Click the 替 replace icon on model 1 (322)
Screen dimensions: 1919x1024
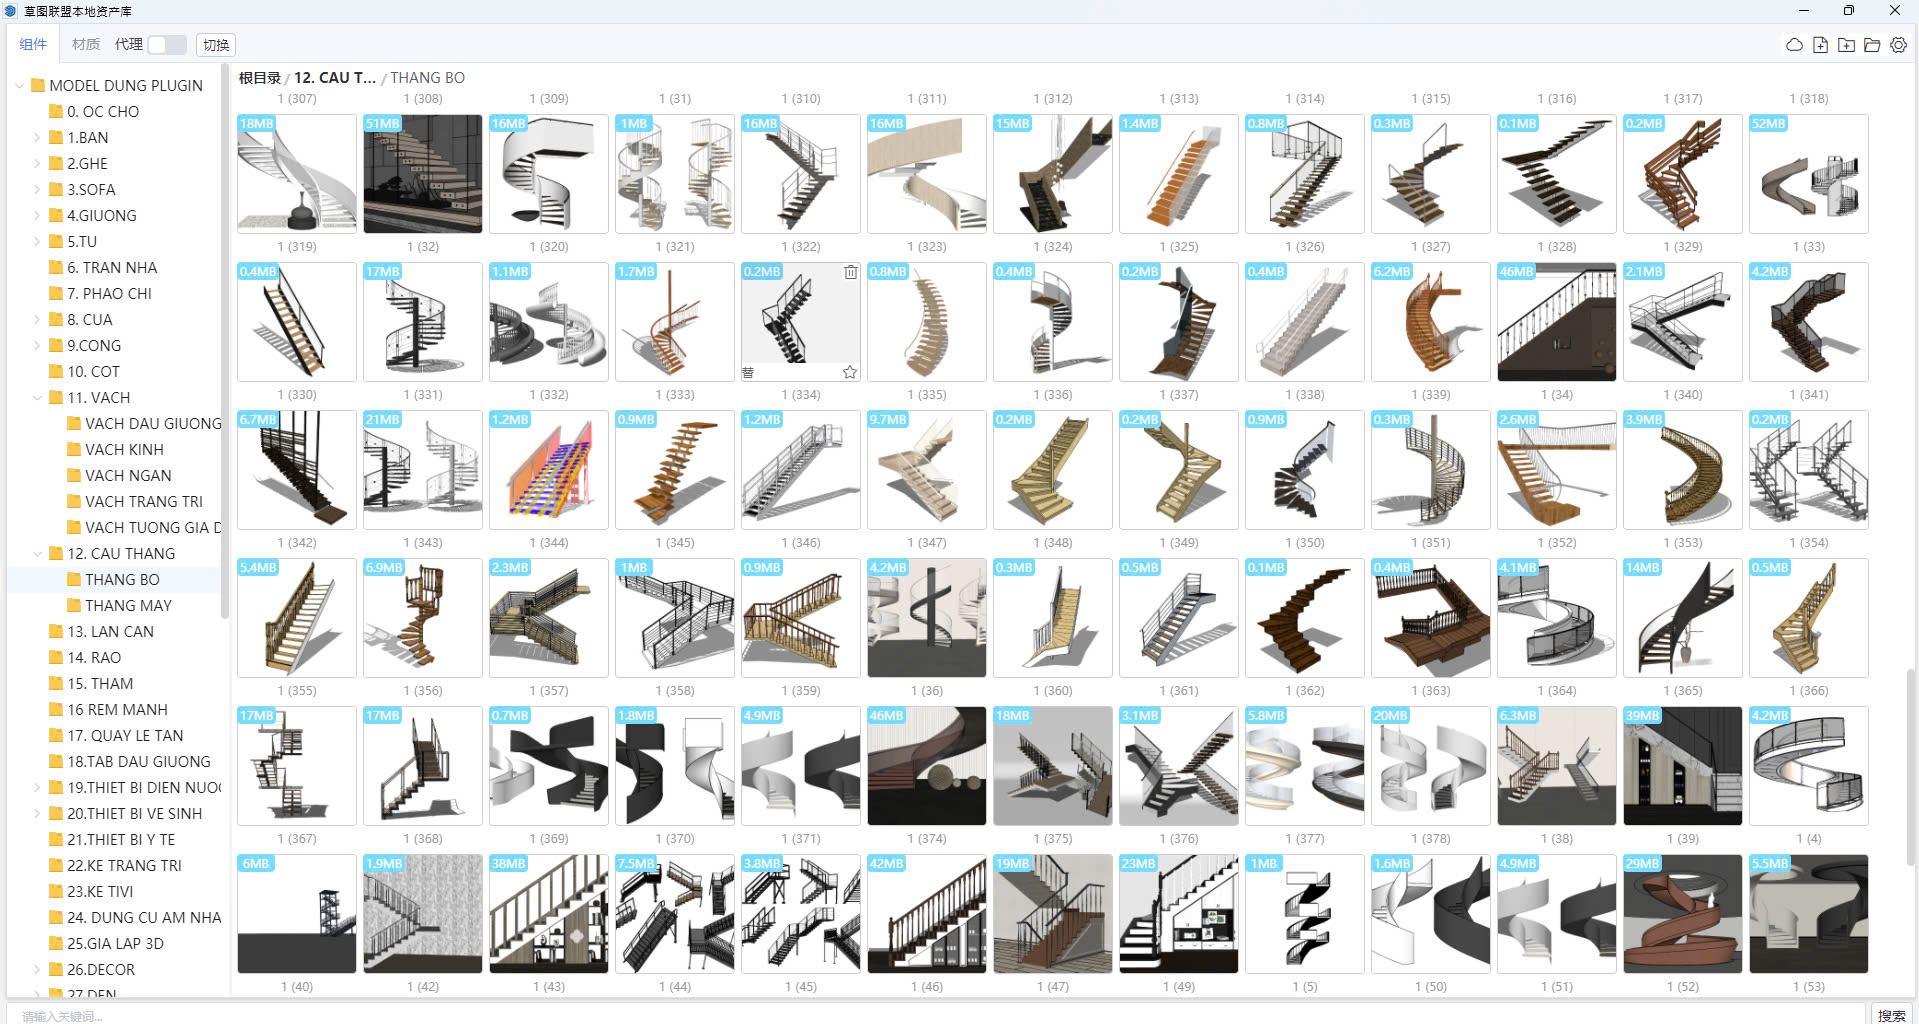pos(748,372)
